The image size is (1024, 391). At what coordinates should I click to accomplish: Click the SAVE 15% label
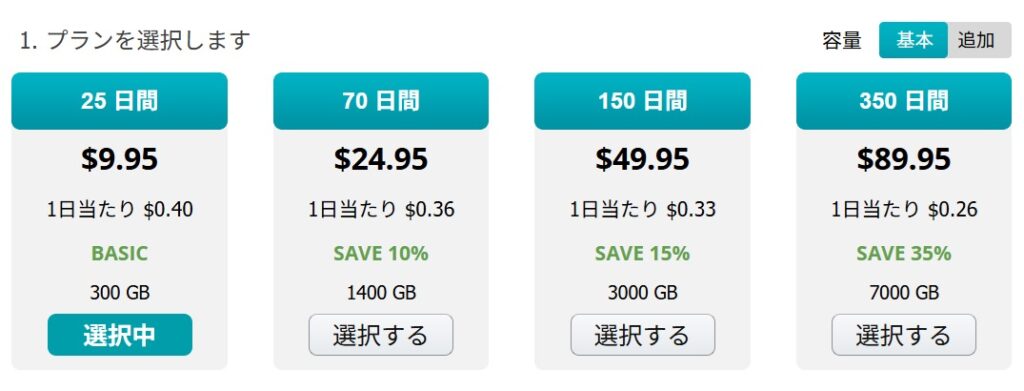tap(643, 253)
